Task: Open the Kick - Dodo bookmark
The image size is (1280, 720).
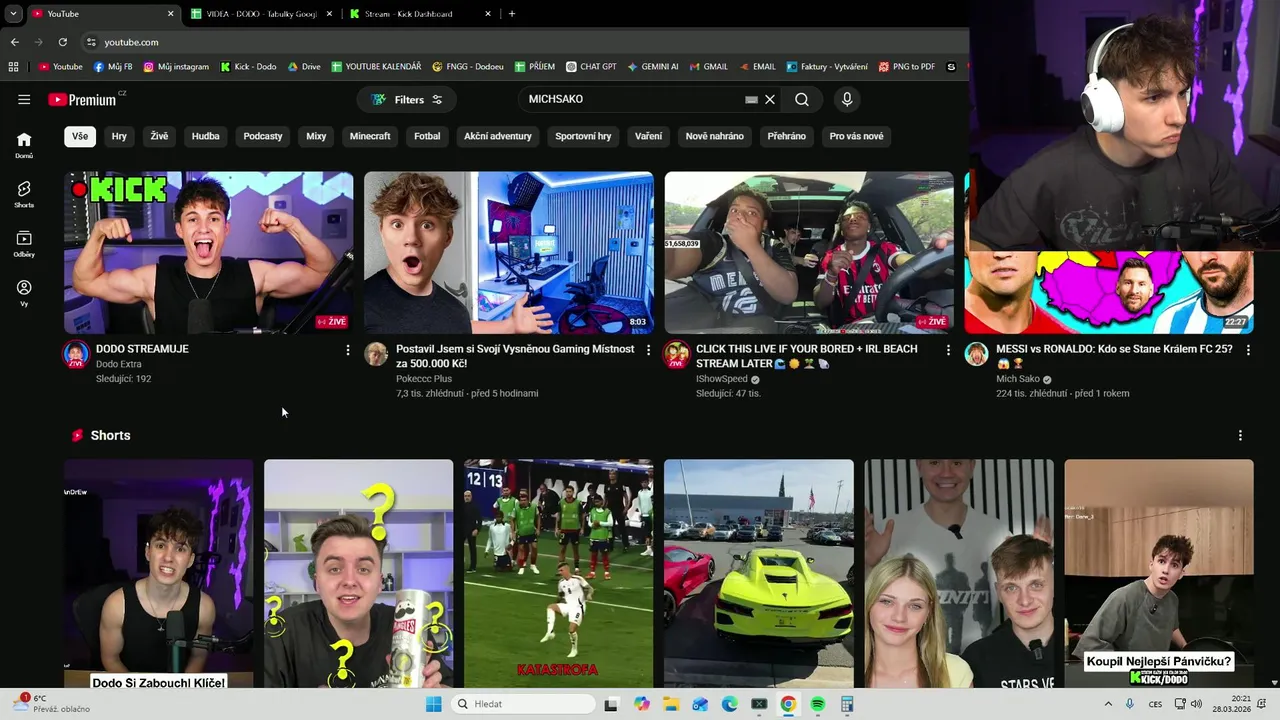Action: click(x=248, y=67)
